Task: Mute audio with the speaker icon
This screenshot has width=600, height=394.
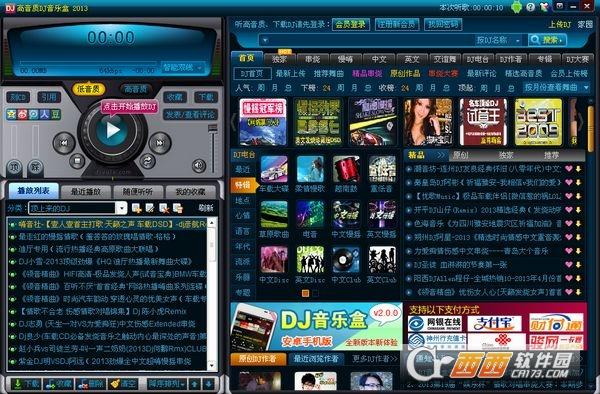Action: pyautogui.click(x=199, y=166)
